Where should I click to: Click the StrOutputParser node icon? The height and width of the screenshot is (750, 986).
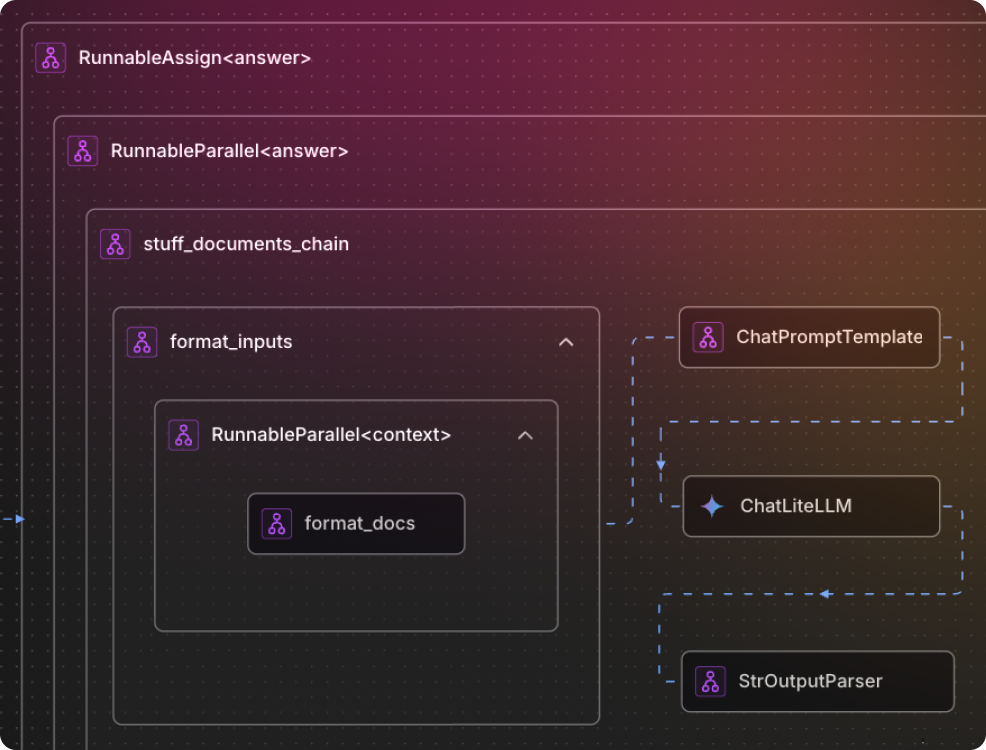coord(711,681)
